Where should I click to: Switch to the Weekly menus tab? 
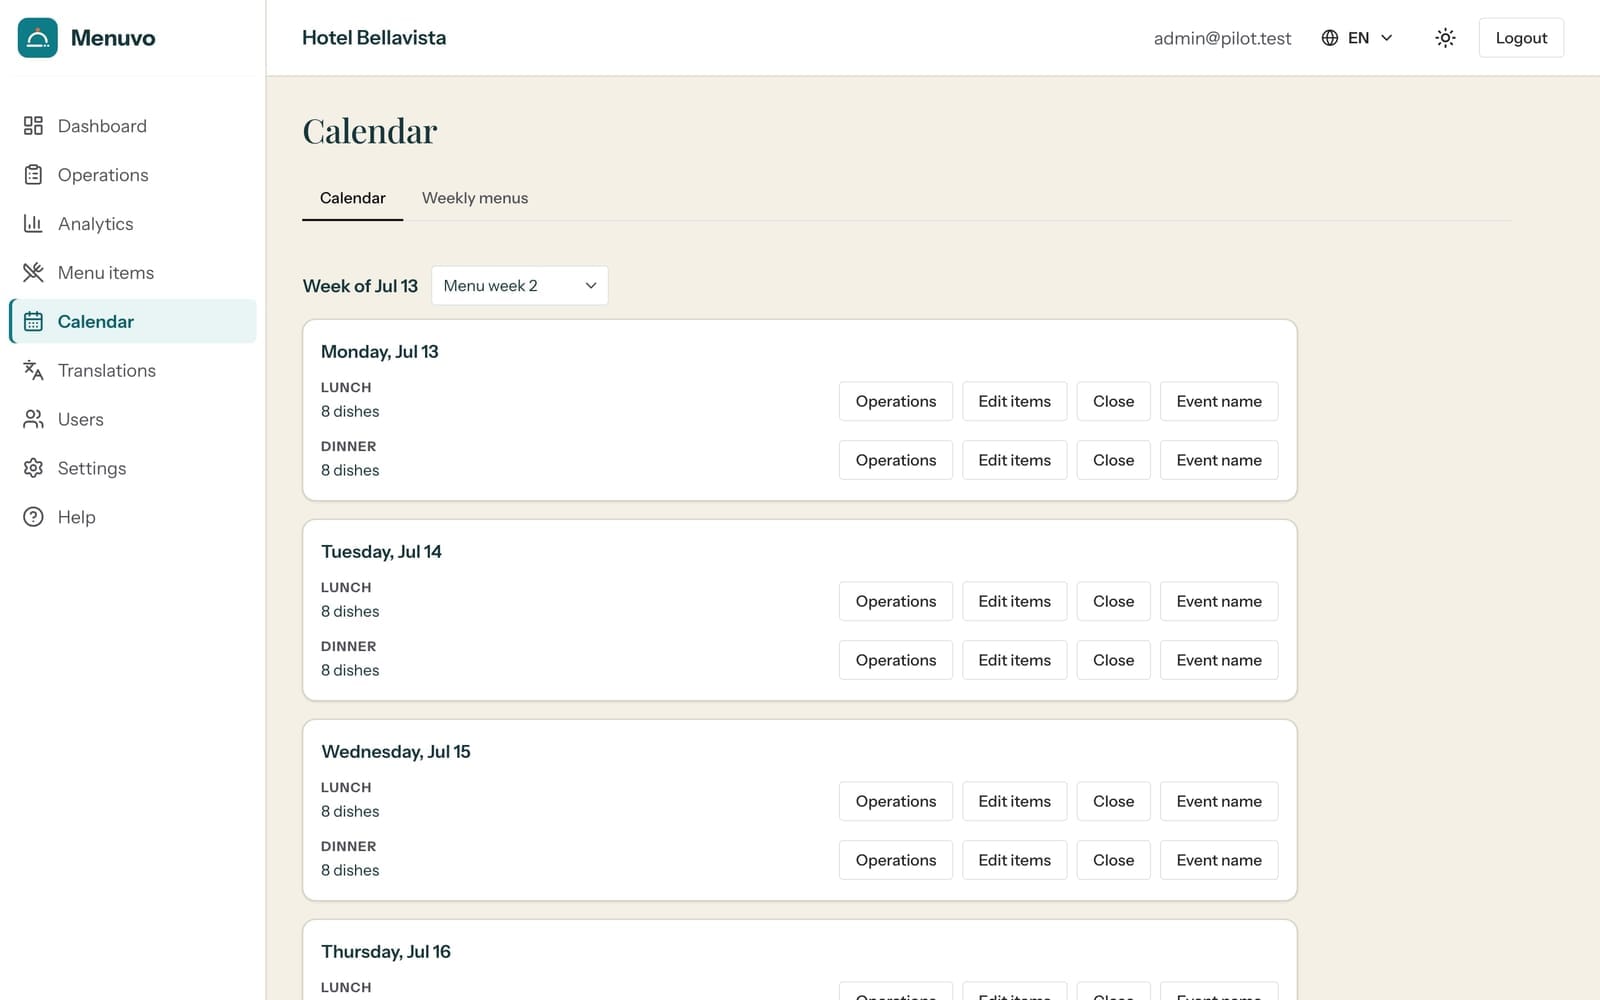475,198
